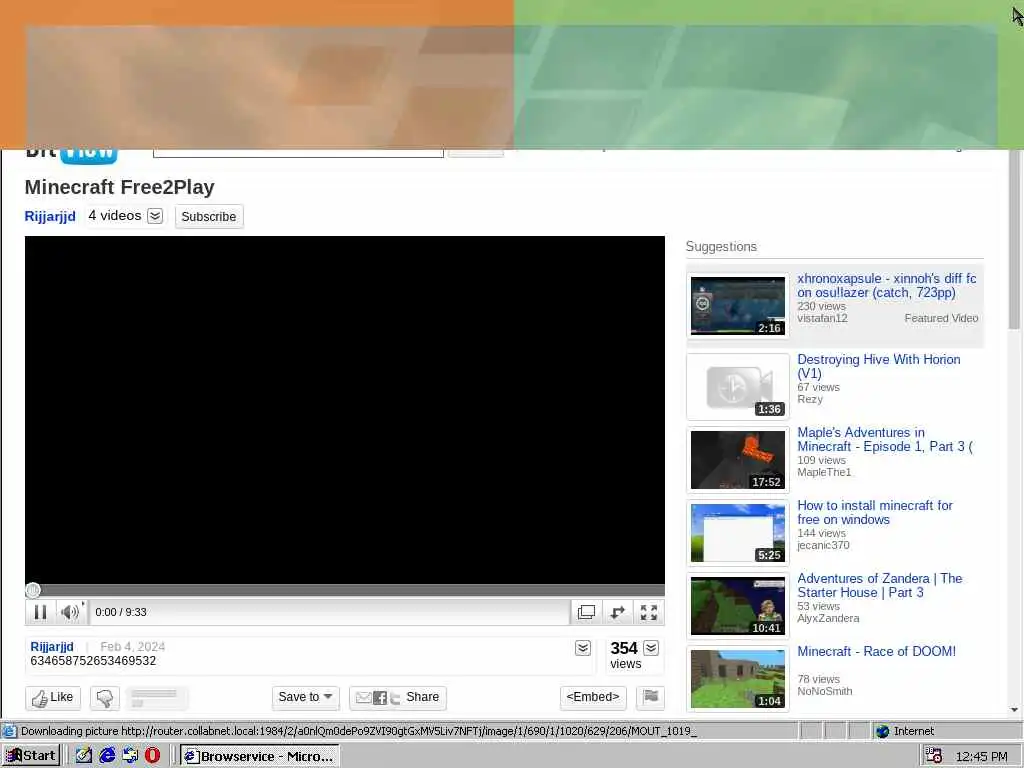
Task: Click the '634658752653469532' description text
Action: (x=93, y=661)
